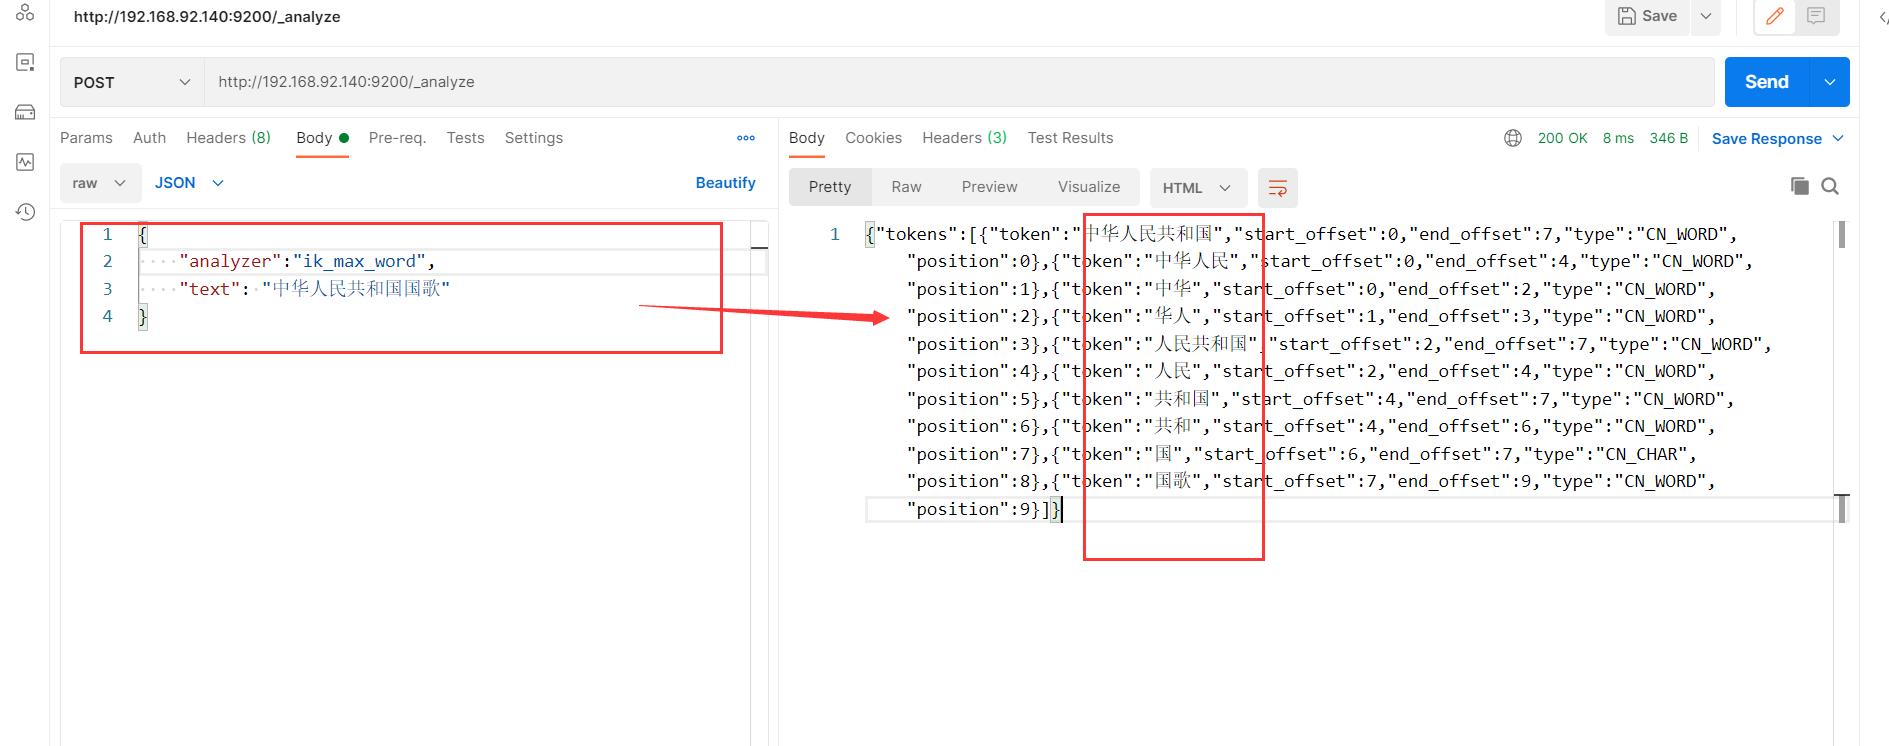Click the "analyzer":"ik_max_word" line in editor

tap(307, 261)
